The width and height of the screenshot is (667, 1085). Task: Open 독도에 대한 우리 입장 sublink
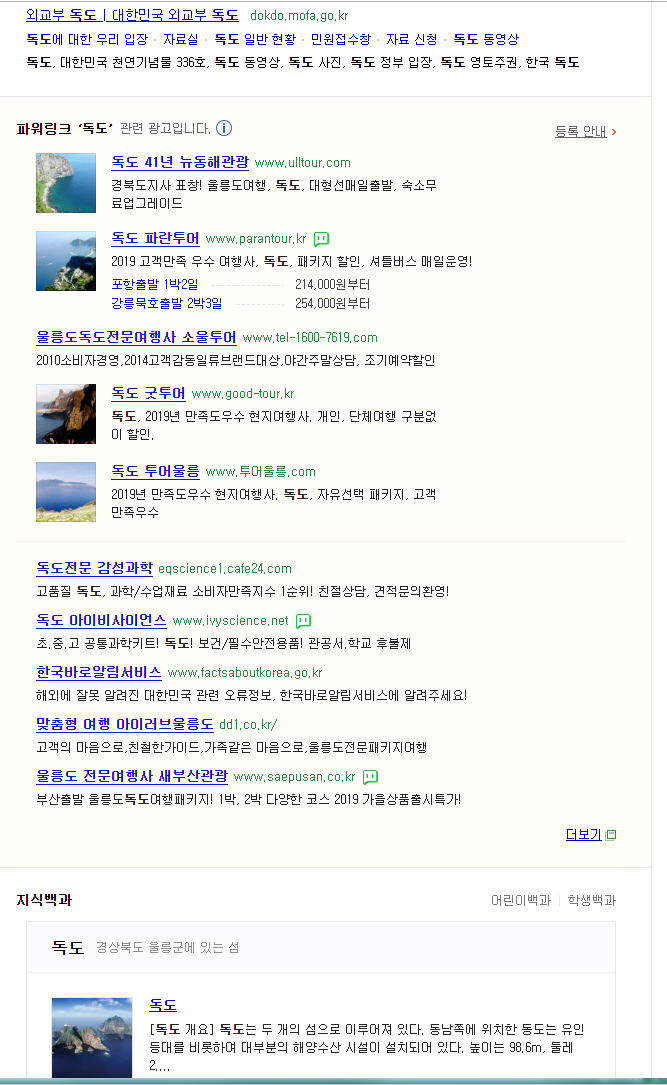pos(87,39)
